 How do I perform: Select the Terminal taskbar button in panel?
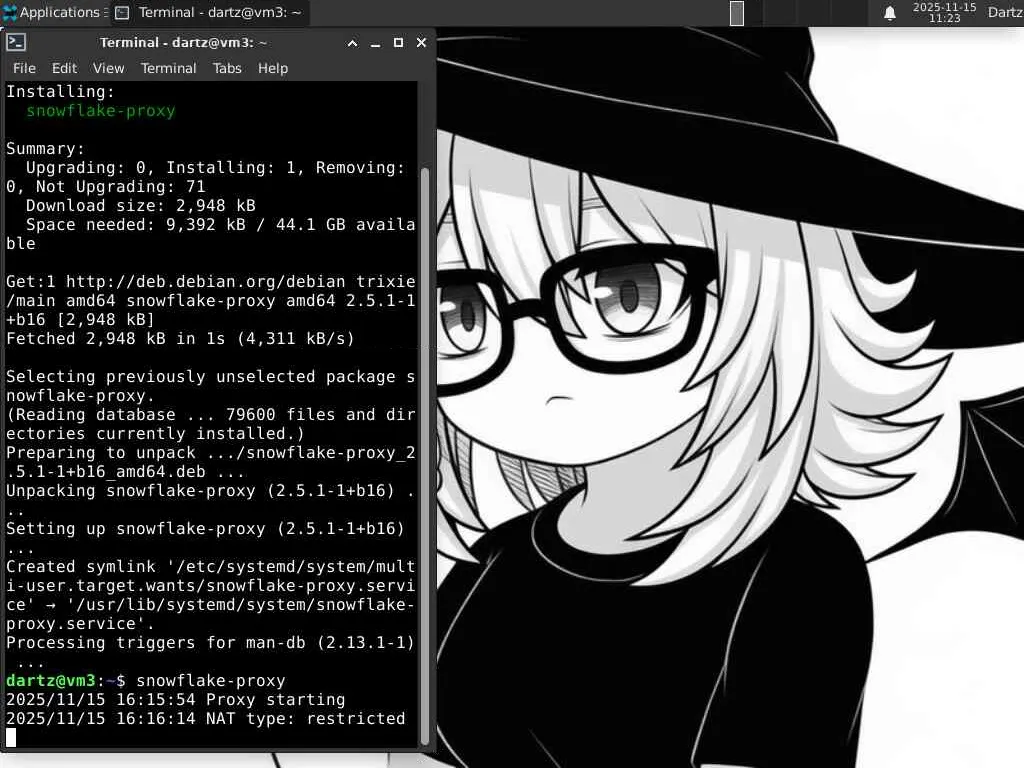tap(209, 12)
